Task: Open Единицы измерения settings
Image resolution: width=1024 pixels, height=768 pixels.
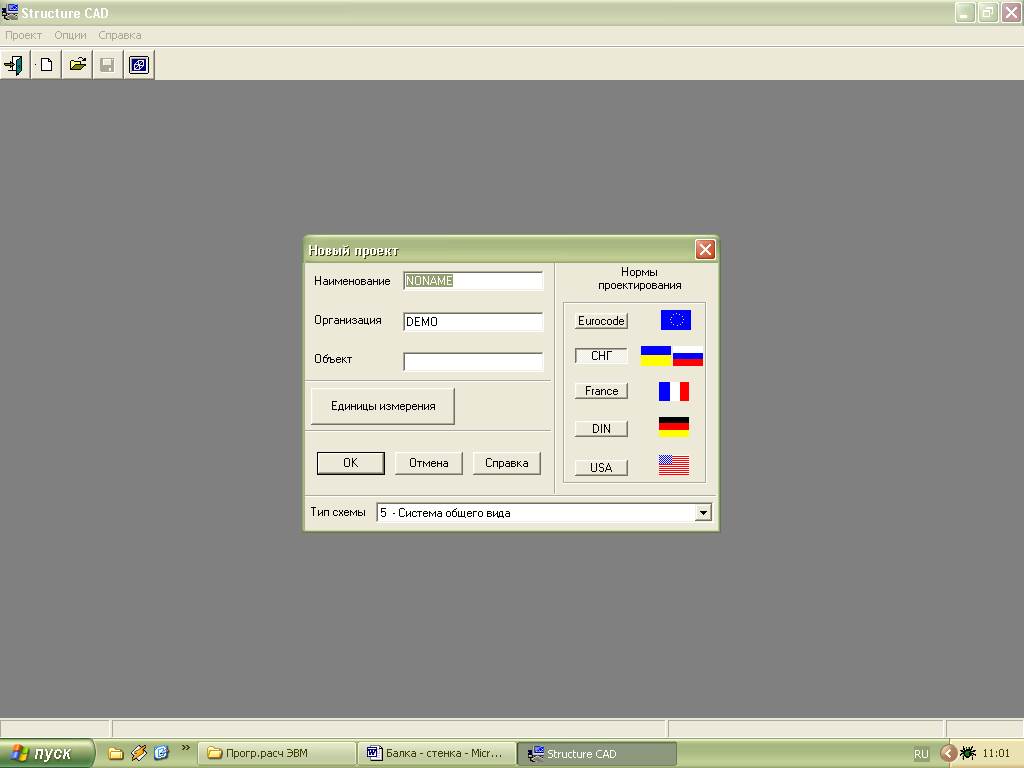Action: [383, 406]
